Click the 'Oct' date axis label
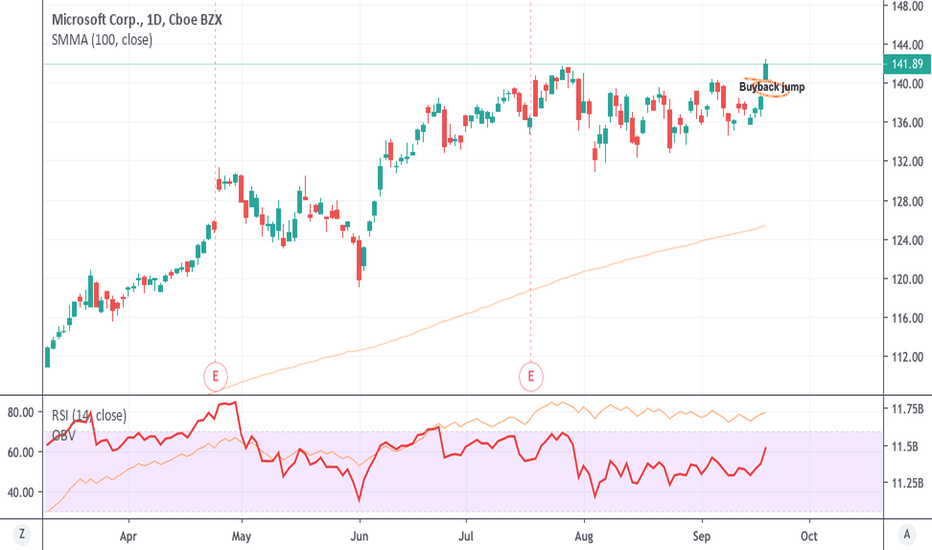This screenshot has width=932, height=550. pyautogui.click(x=808, y=536)
